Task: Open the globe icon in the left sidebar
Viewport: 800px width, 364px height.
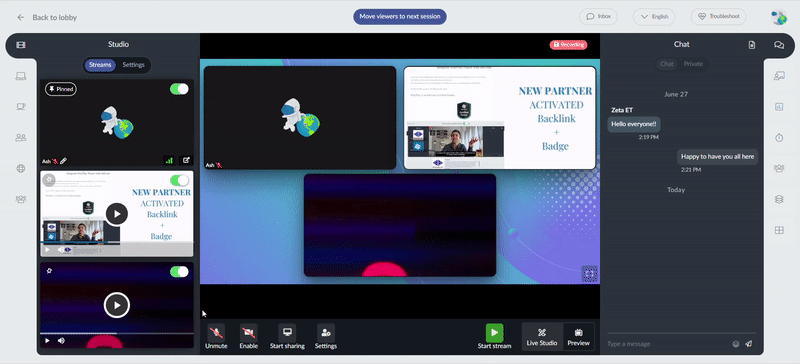Action: tap(21, 168)
